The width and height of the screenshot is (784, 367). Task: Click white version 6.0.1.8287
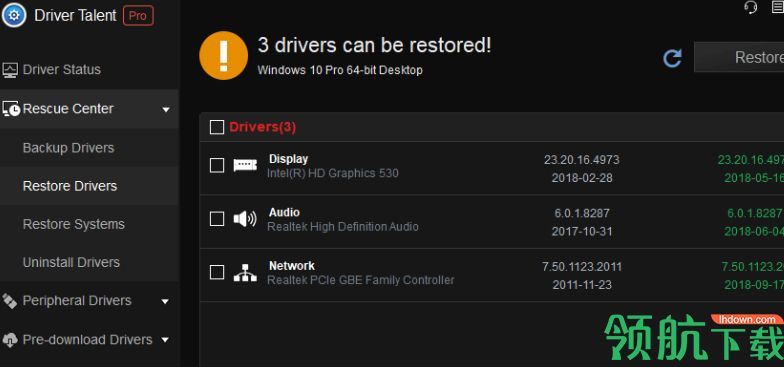click(x=582, y=214)
